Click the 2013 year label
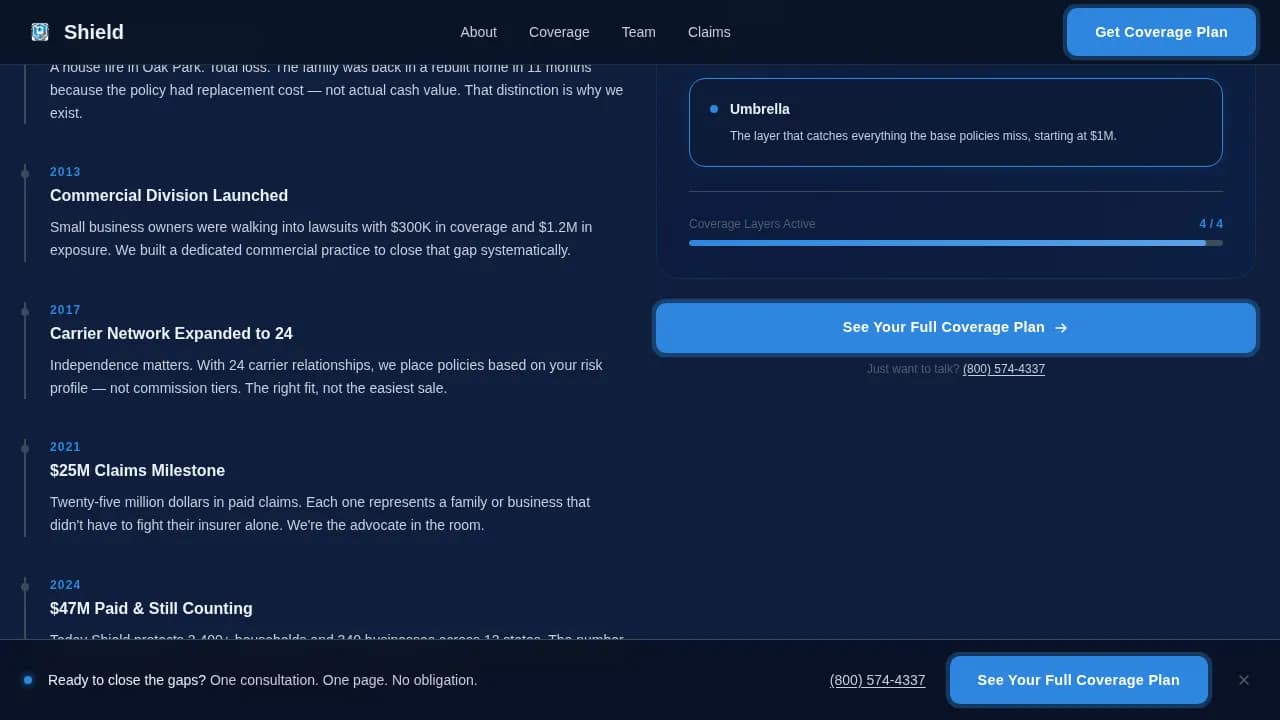The height and width of the screenshot is (720, 1280). pos(65,172)
